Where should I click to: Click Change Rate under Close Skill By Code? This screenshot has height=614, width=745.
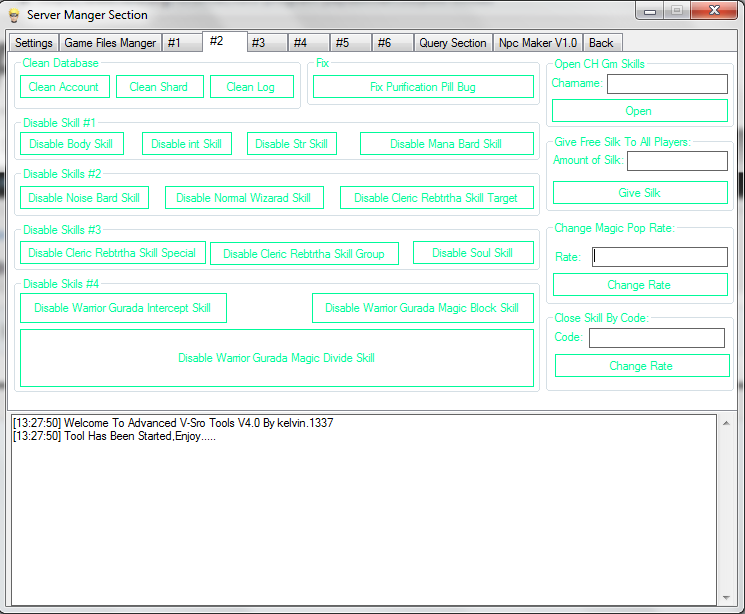(x=642, y=365)
